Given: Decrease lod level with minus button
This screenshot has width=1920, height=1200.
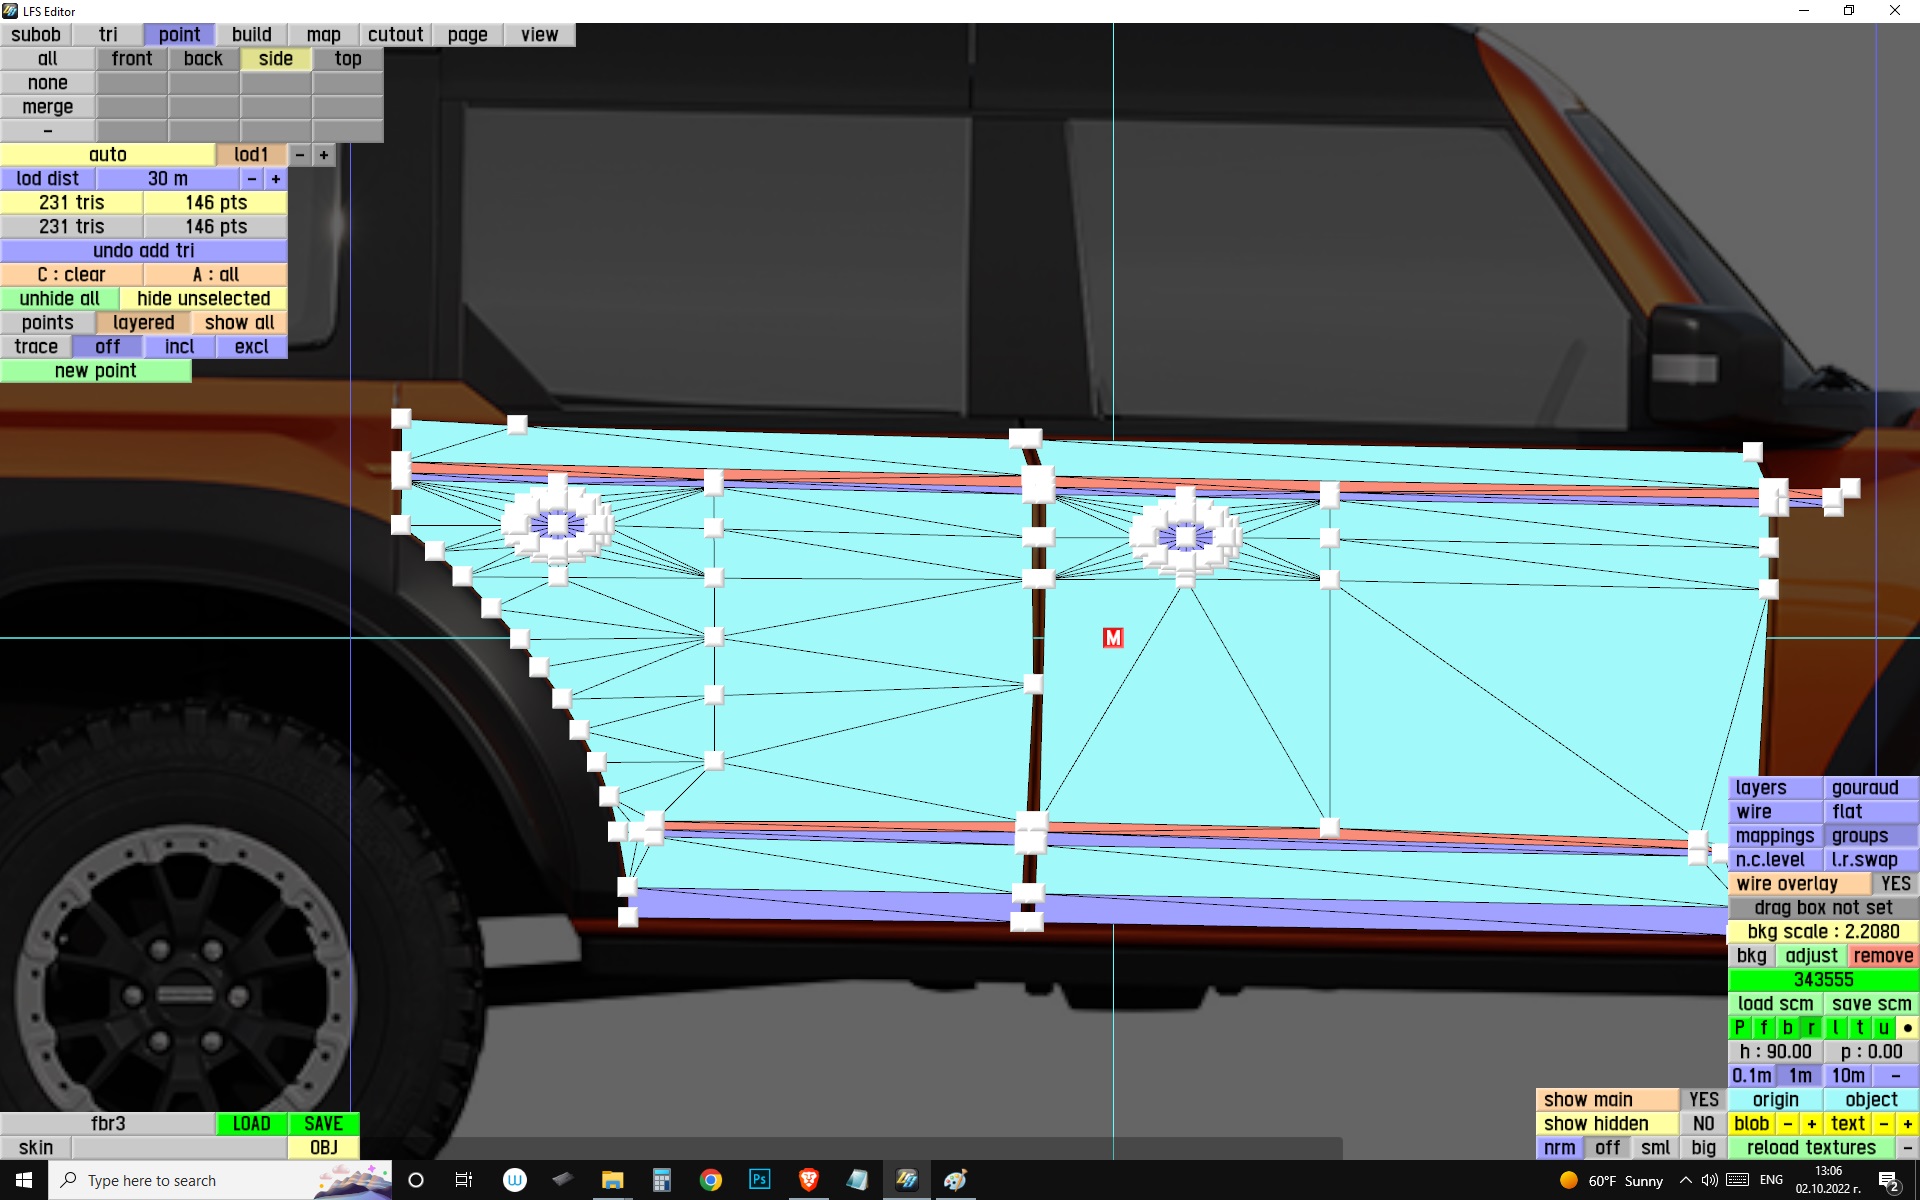Looking at the screenshot, I should [x=300, y=155].
